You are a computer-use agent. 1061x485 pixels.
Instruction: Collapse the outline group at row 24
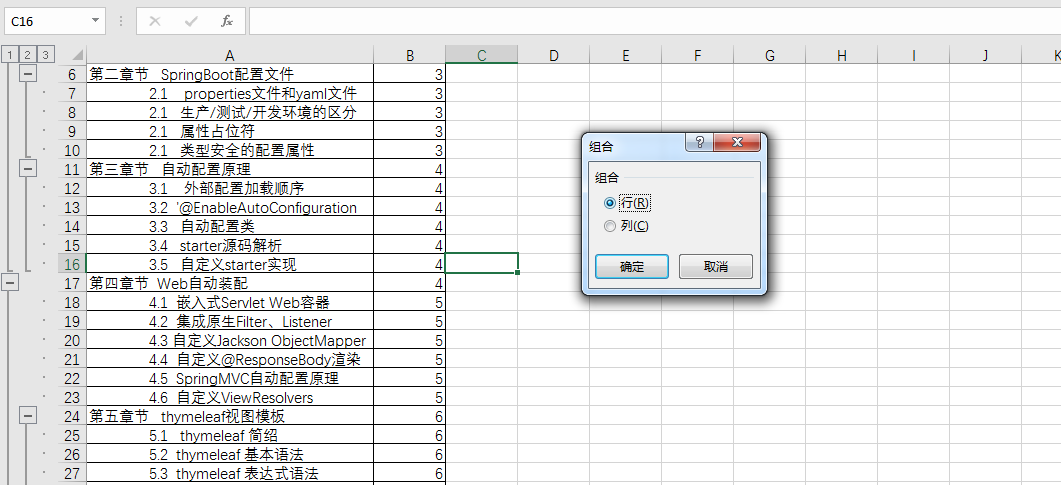pyautogui.click(x=28, y=414)
